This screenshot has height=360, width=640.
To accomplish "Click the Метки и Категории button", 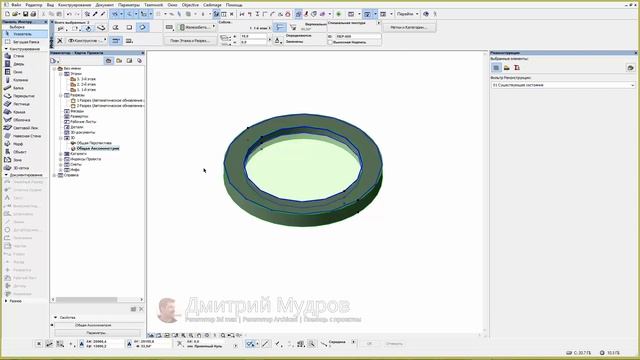I will [x=409, y=27].
